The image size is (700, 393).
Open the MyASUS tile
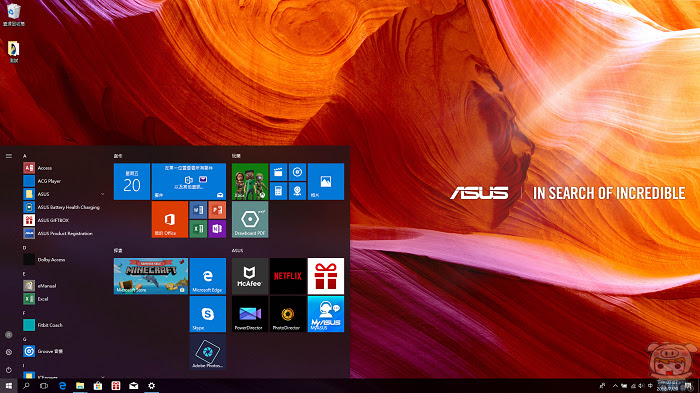tap(326, 314)
